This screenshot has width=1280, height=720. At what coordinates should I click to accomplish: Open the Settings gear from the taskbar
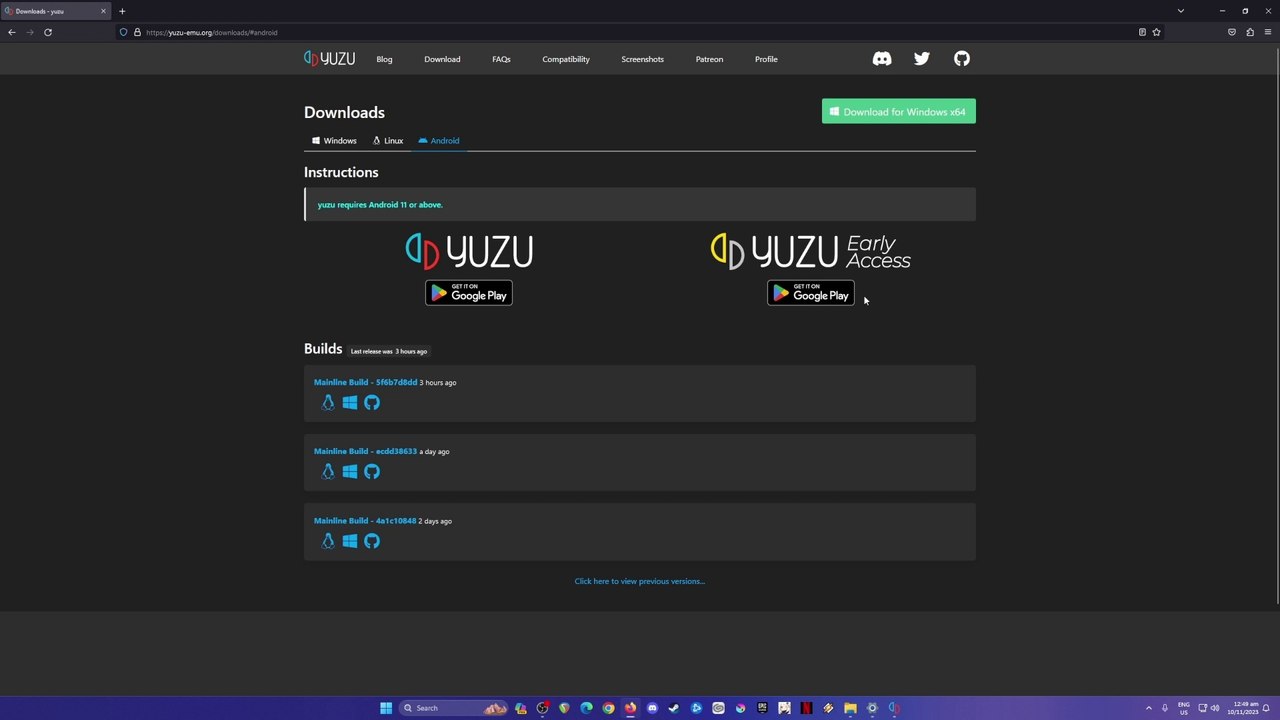[872, 708]
